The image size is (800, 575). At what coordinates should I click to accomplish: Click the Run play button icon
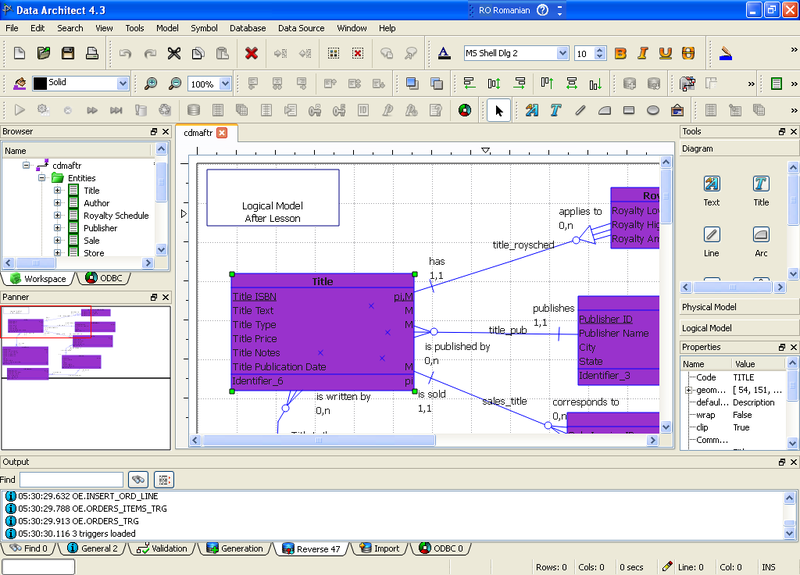(19, 110)
